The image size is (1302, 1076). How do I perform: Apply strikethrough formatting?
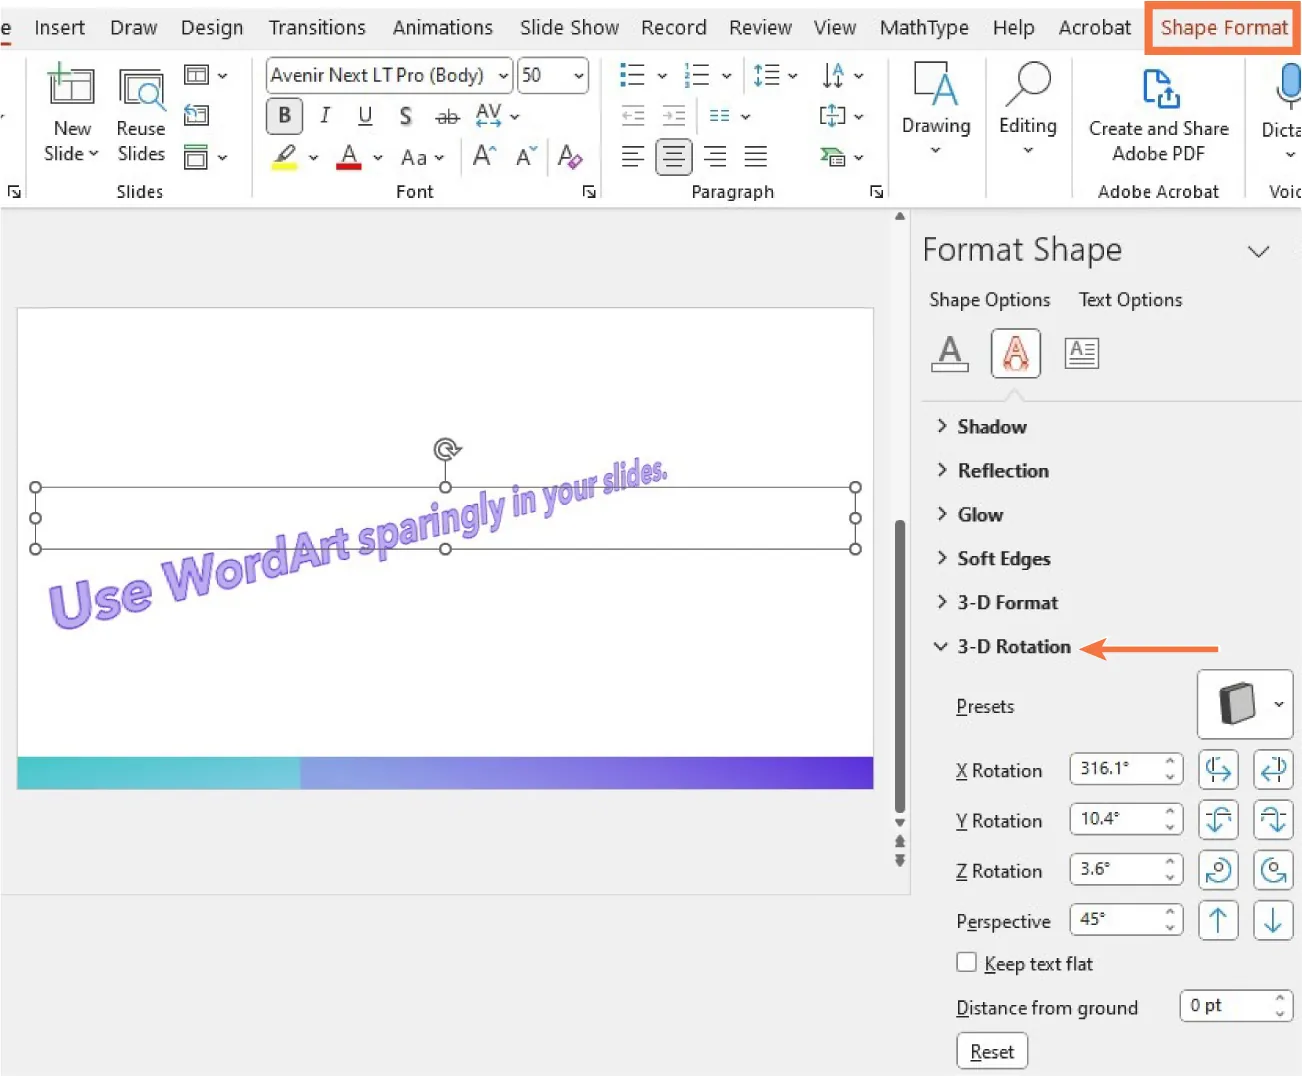click(x=447, y=116)
